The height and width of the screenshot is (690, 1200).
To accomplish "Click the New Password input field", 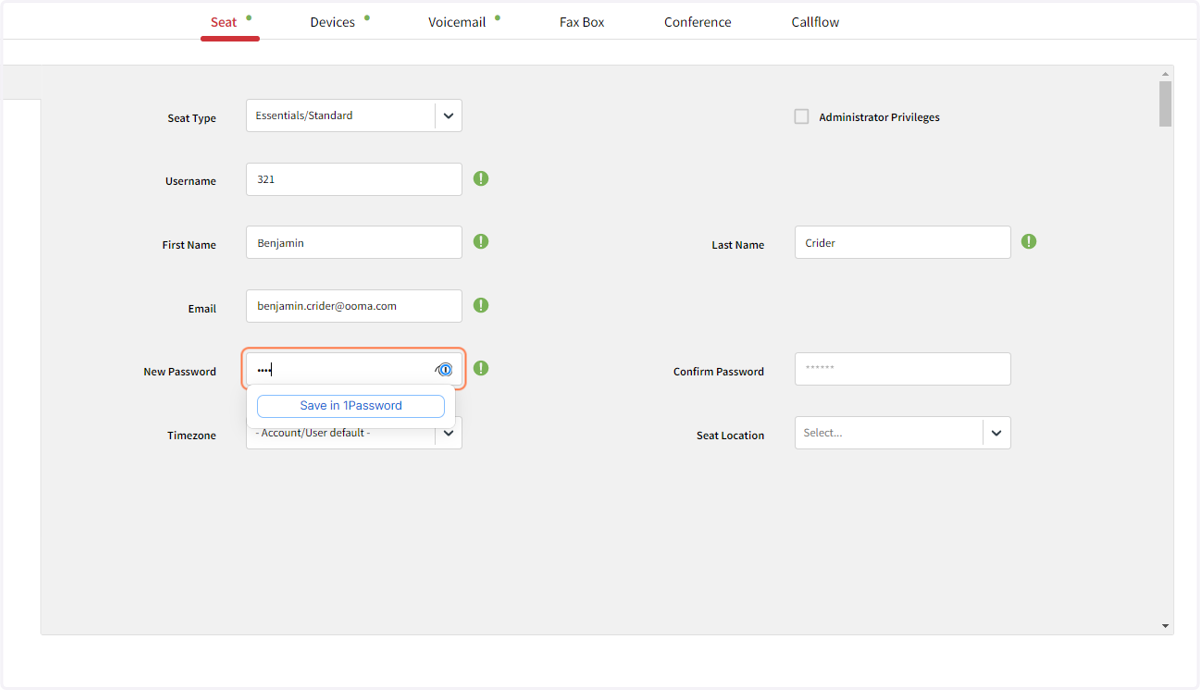I will pyautogui.click(x=354, y=369).
